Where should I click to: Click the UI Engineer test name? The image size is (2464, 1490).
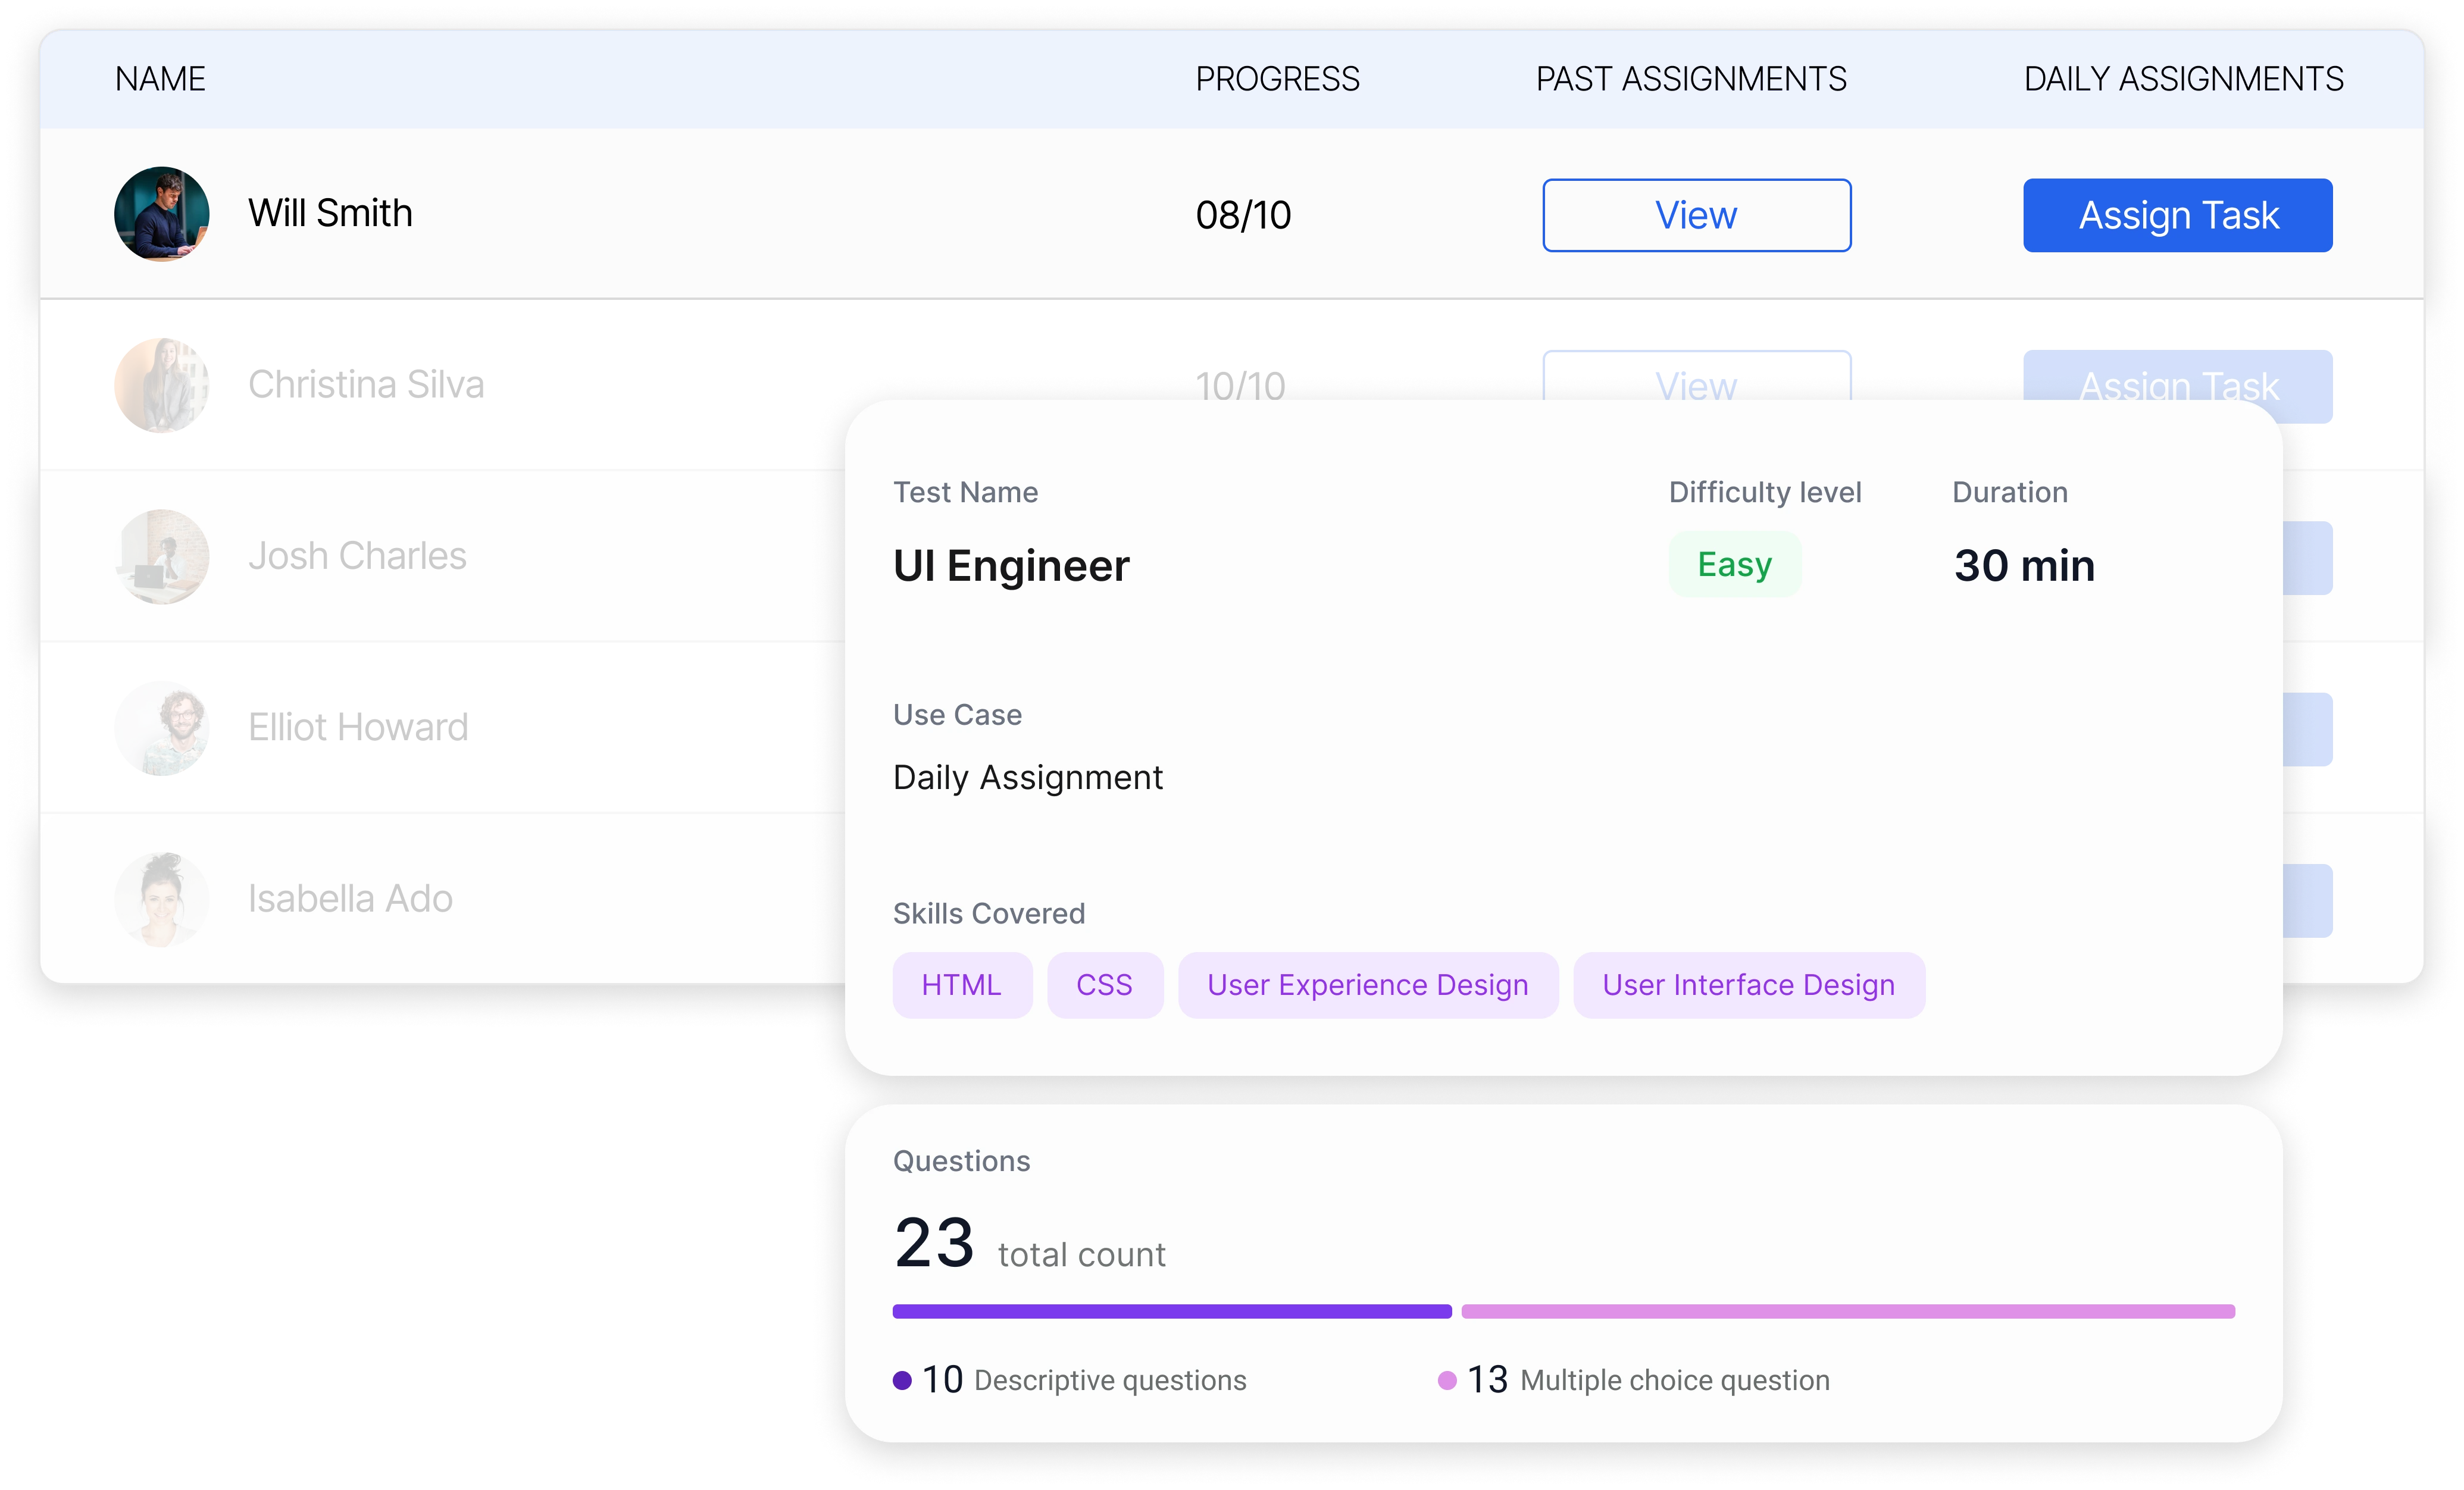(x=1011, y=566)
